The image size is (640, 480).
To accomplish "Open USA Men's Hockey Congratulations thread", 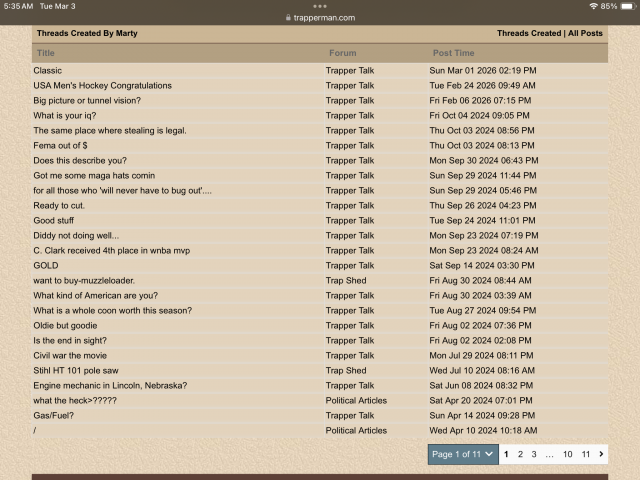I will (102, 86).
